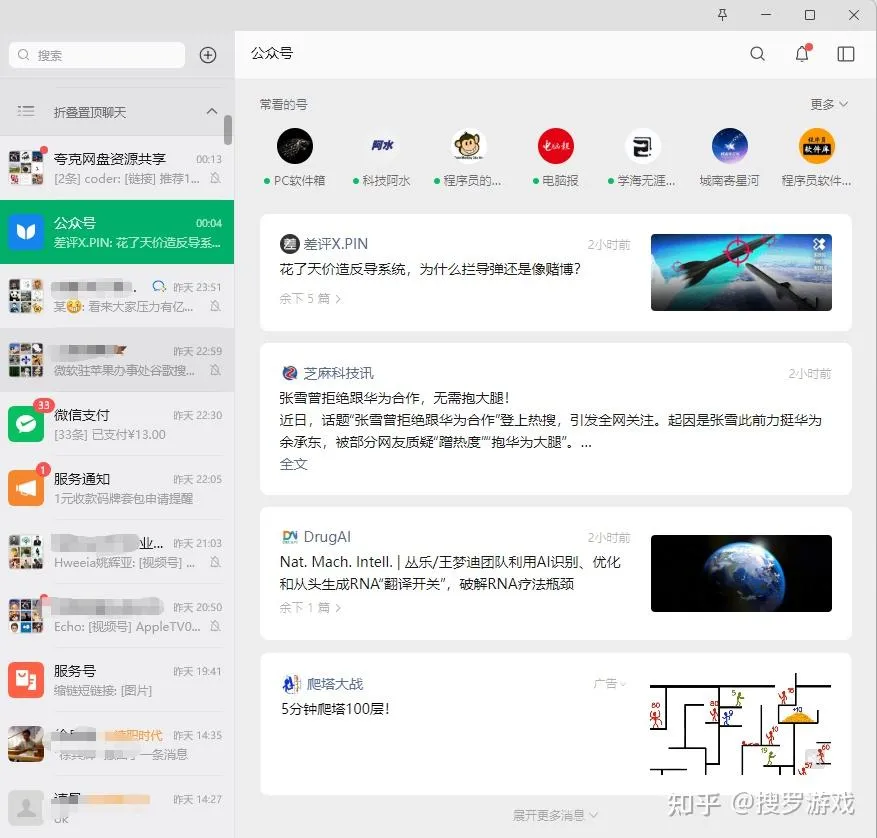Open 微信支付 已支付¥13.00 message row

tap(117, 424)
